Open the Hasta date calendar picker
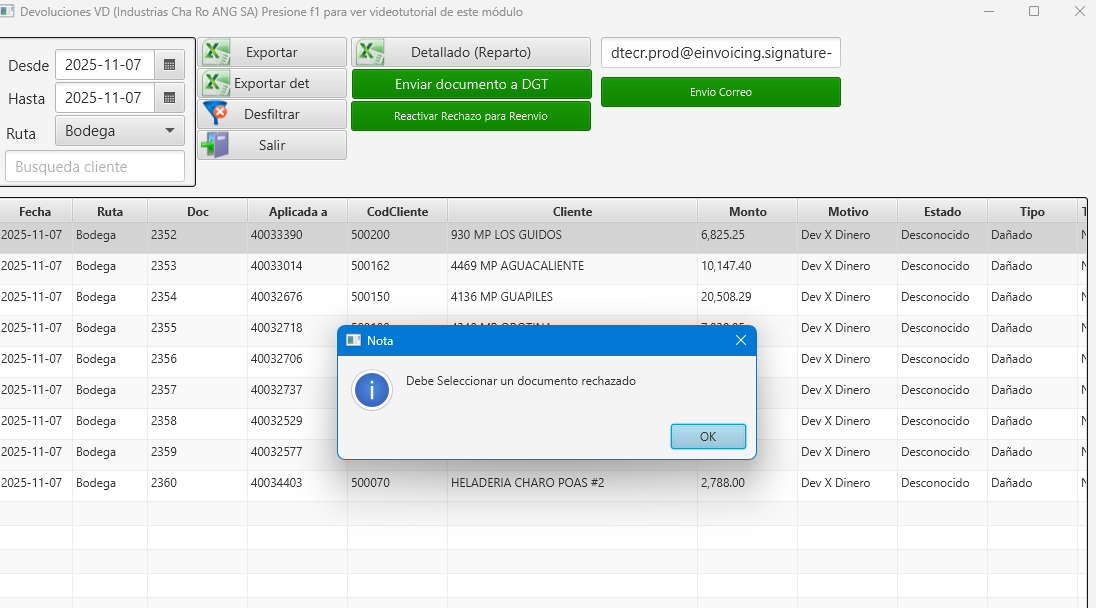This screenshot has height=608, width=1096. tap(169, 98)
